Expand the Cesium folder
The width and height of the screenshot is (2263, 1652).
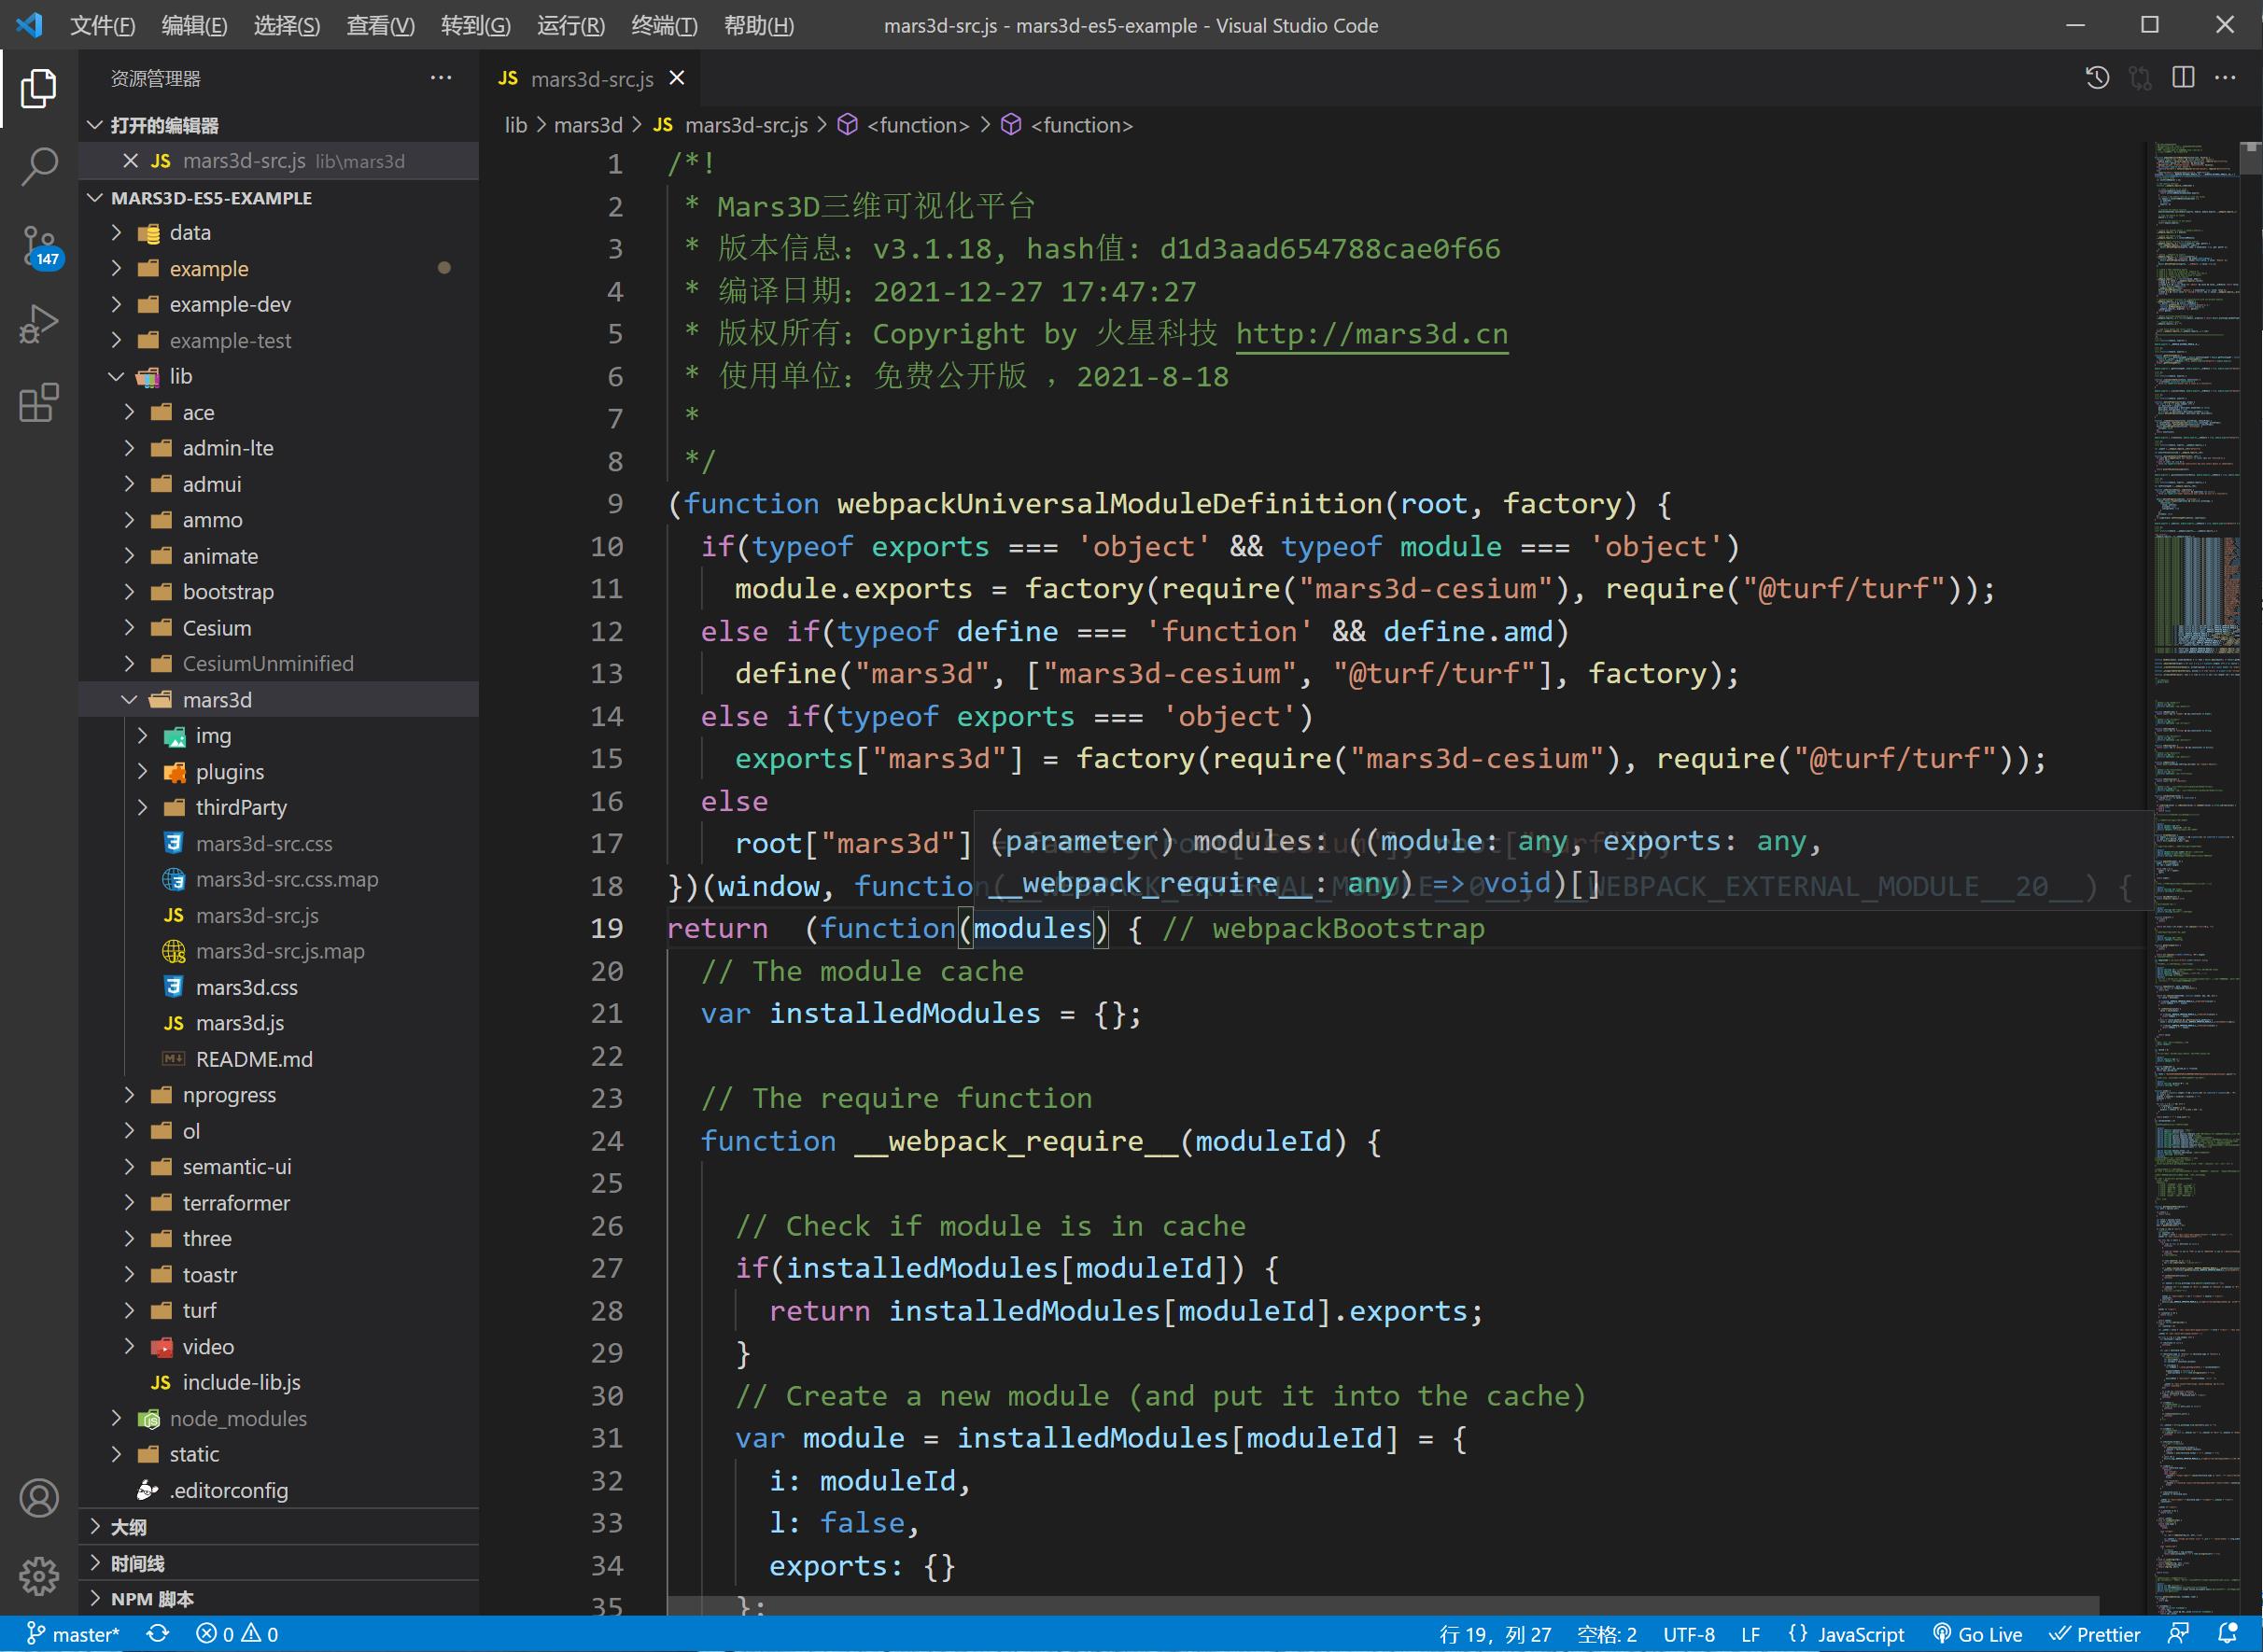tap(278, 628)
